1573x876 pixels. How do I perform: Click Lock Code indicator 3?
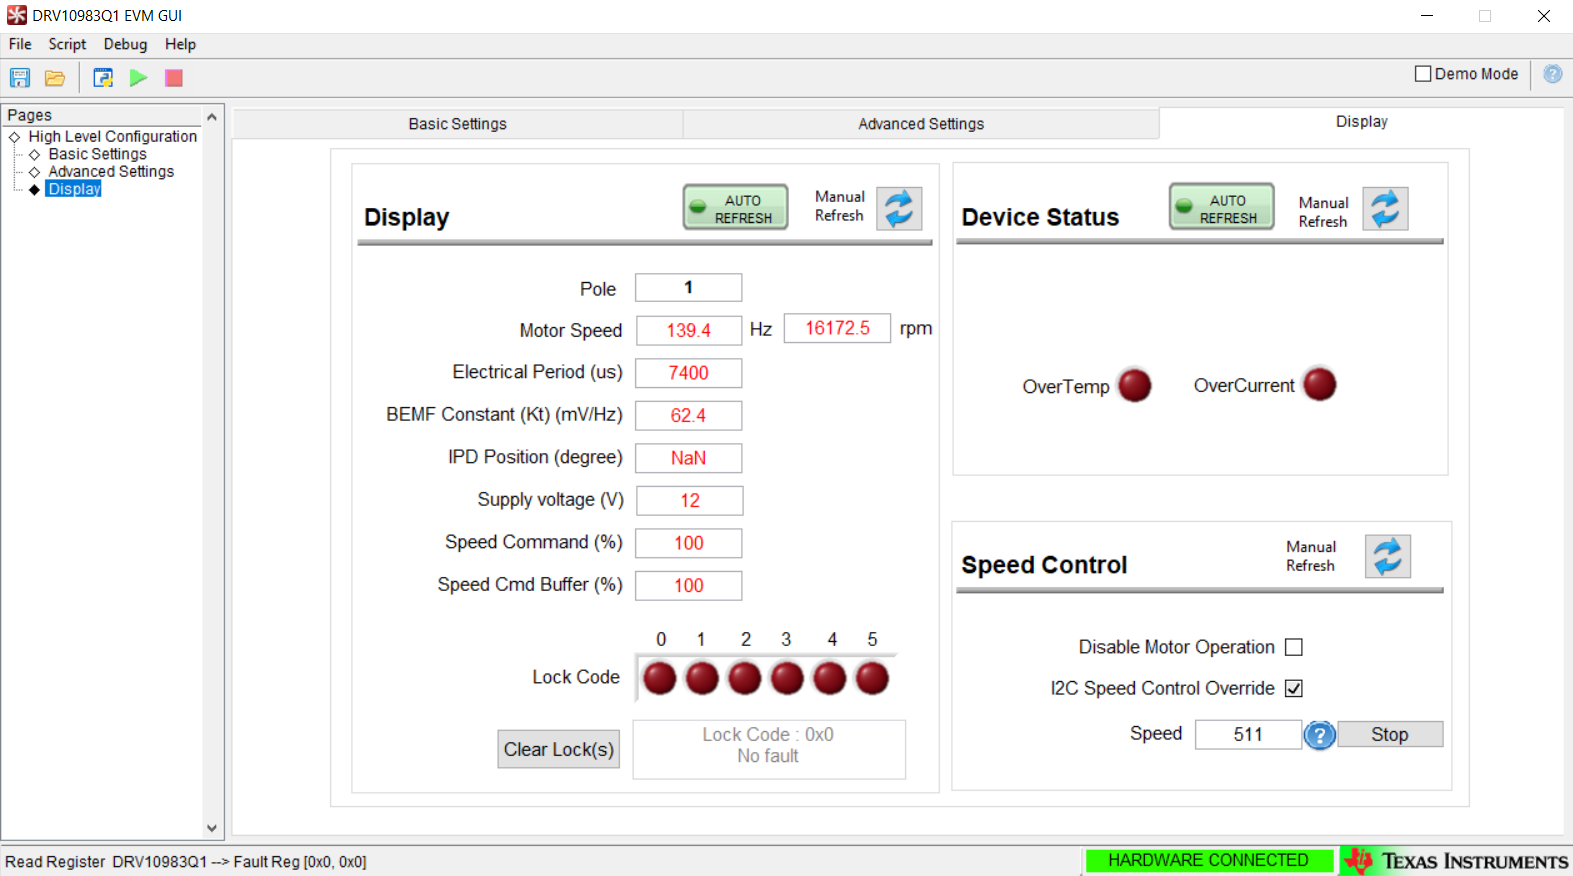[x=787, y=678]
